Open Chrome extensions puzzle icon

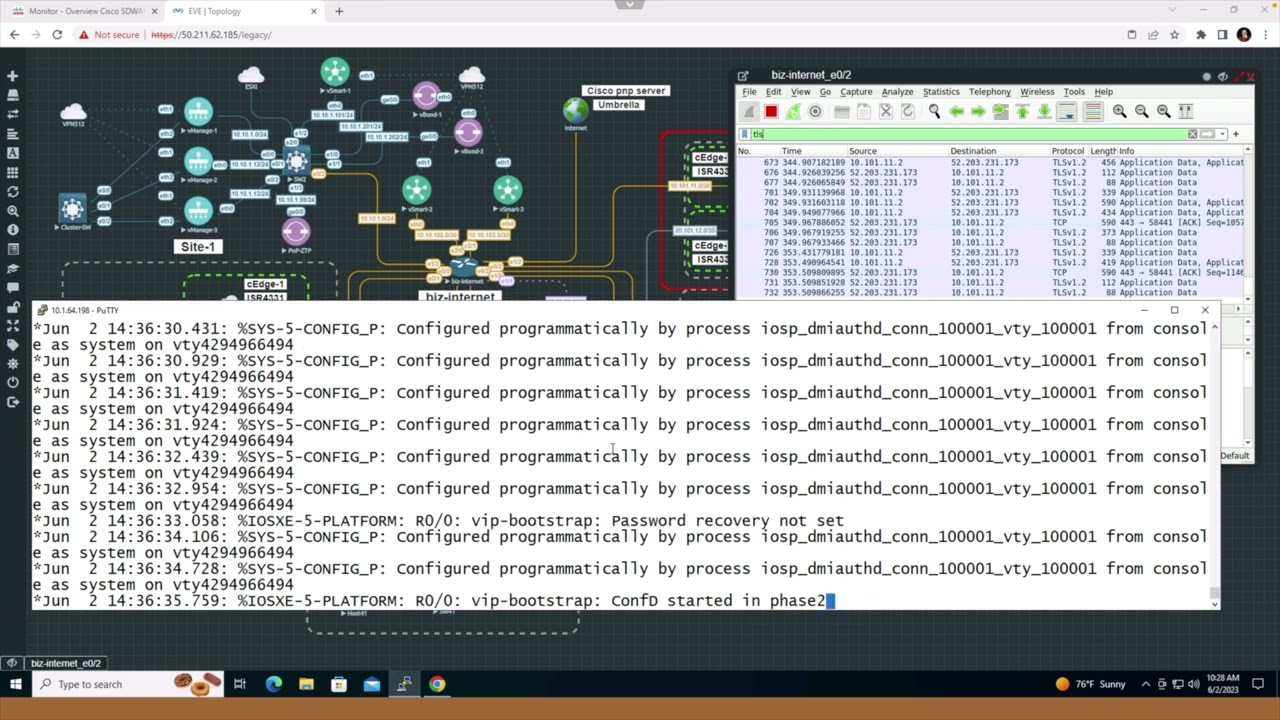coord(1200,35)
